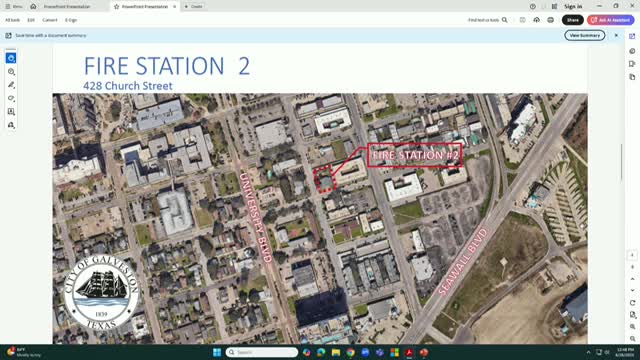Open the Menu hamburger button
The height and width of the screenshot is (360, 640).
pyautogui.click(x=13, y=7)
